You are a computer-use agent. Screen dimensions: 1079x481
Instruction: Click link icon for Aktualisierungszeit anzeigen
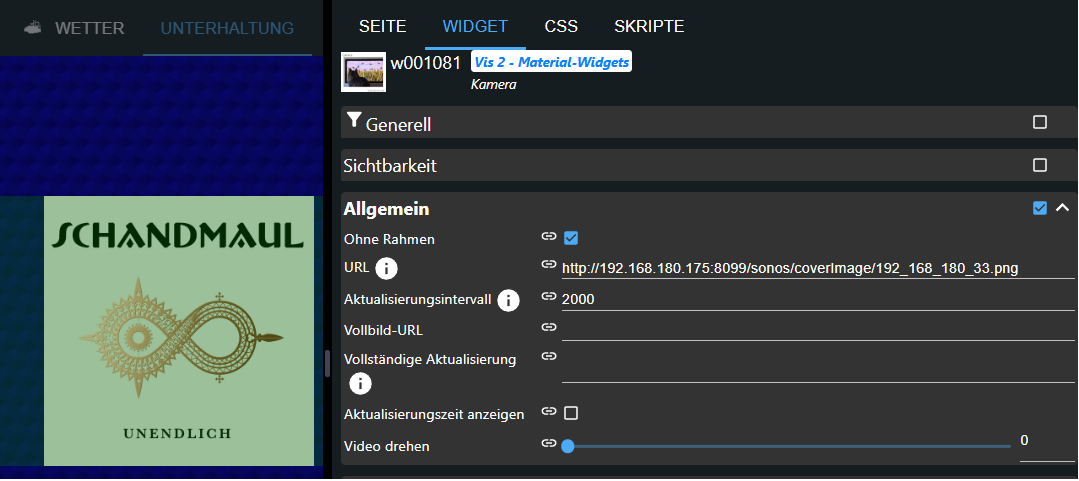tap(548, 412)
